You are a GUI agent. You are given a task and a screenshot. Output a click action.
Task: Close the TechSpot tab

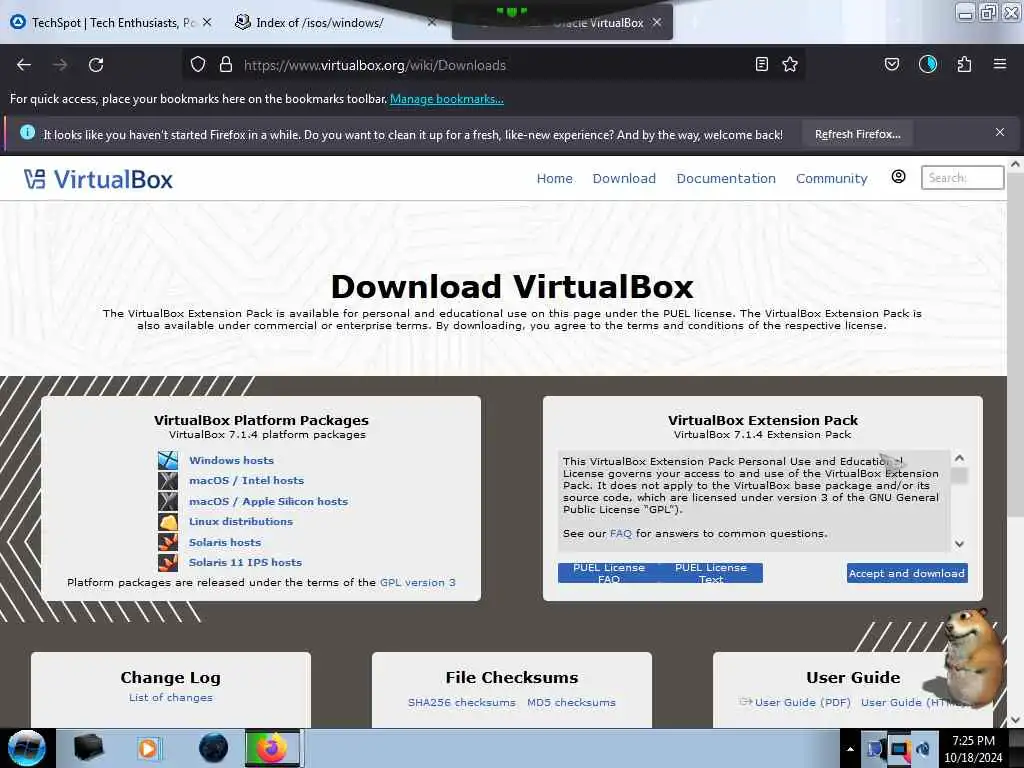pyautogui.click(x=207, y=22)
